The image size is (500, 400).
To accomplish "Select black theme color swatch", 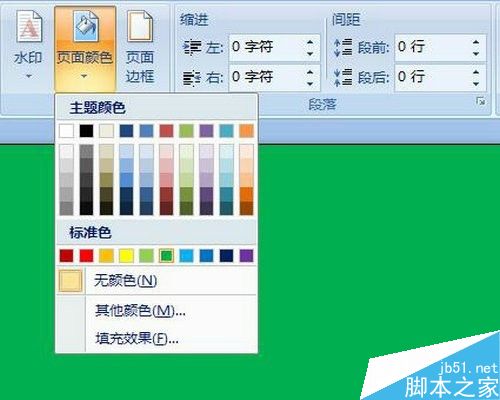I will point(86,131).
